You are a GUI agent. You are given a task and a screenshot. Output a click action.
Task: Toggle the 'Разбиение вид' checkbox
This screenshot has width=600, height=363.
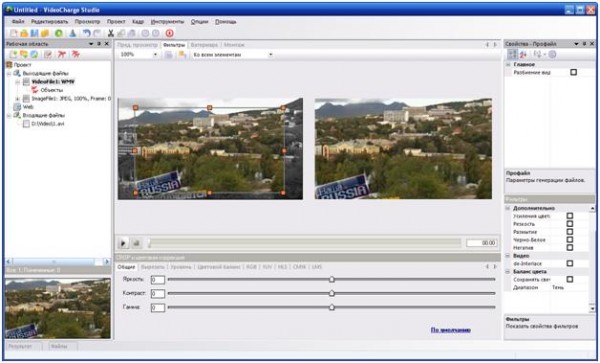[x=573, y=72]
